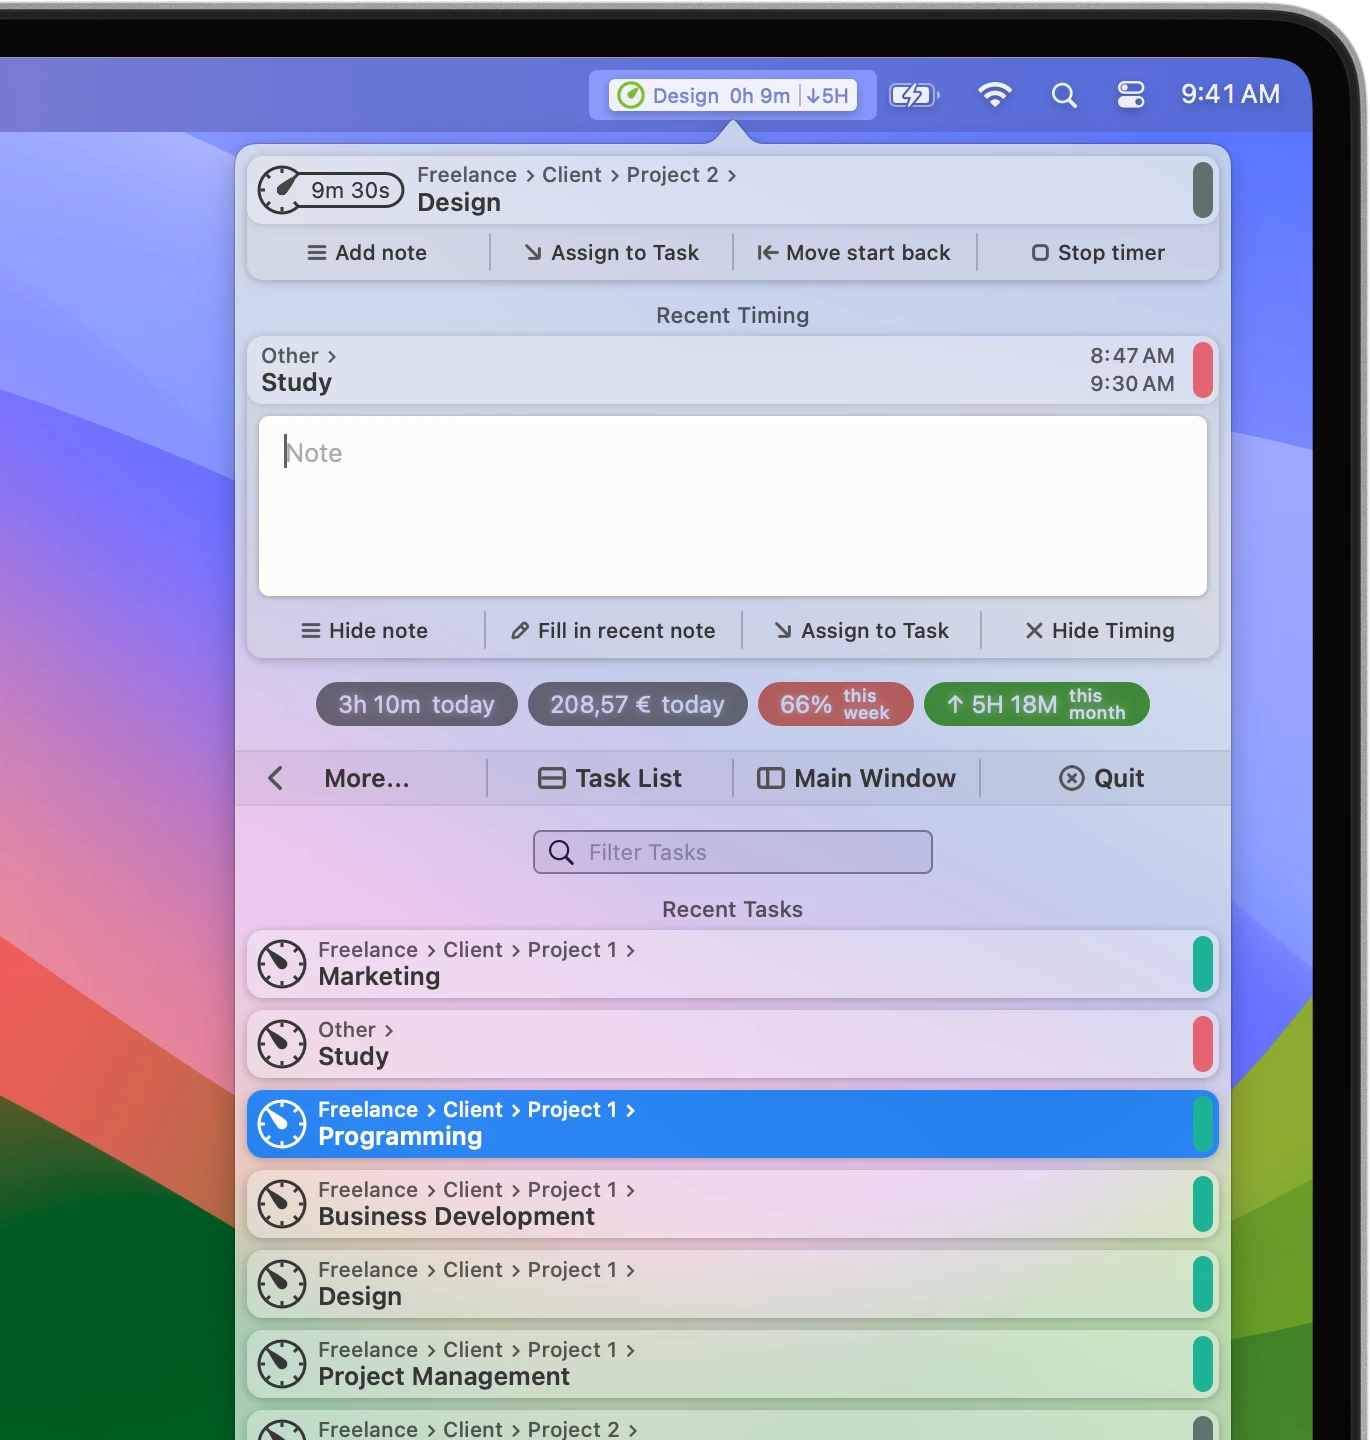Viewport: 1370px width, 1440px height.
Task: Hide the Recent Timing entry with Hide Timing
Action: coord(1098,631)
